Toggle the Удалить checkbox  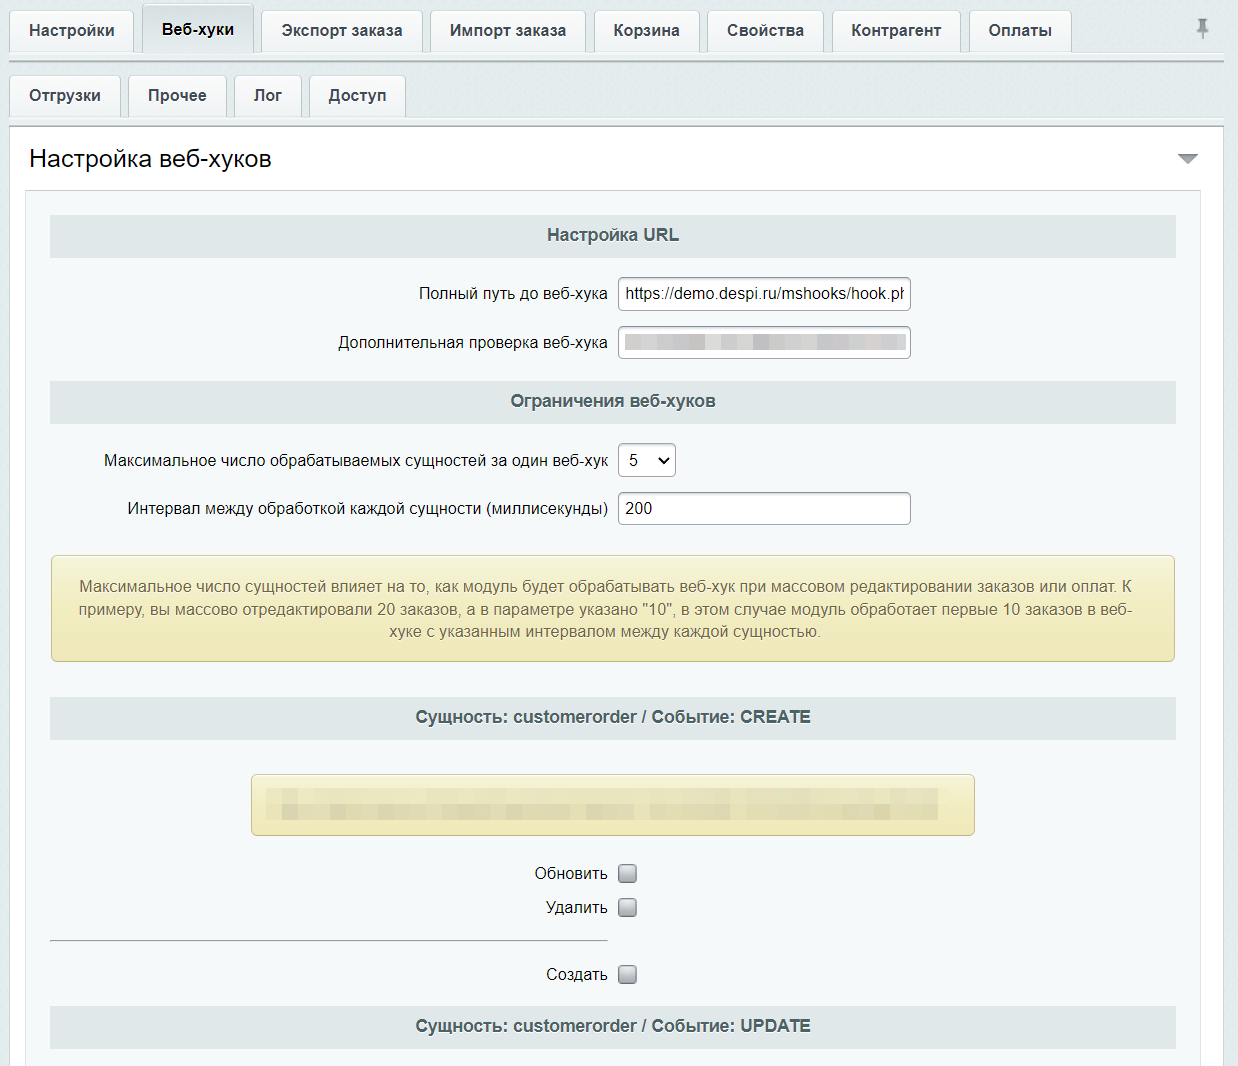click(x=627, y=908)
